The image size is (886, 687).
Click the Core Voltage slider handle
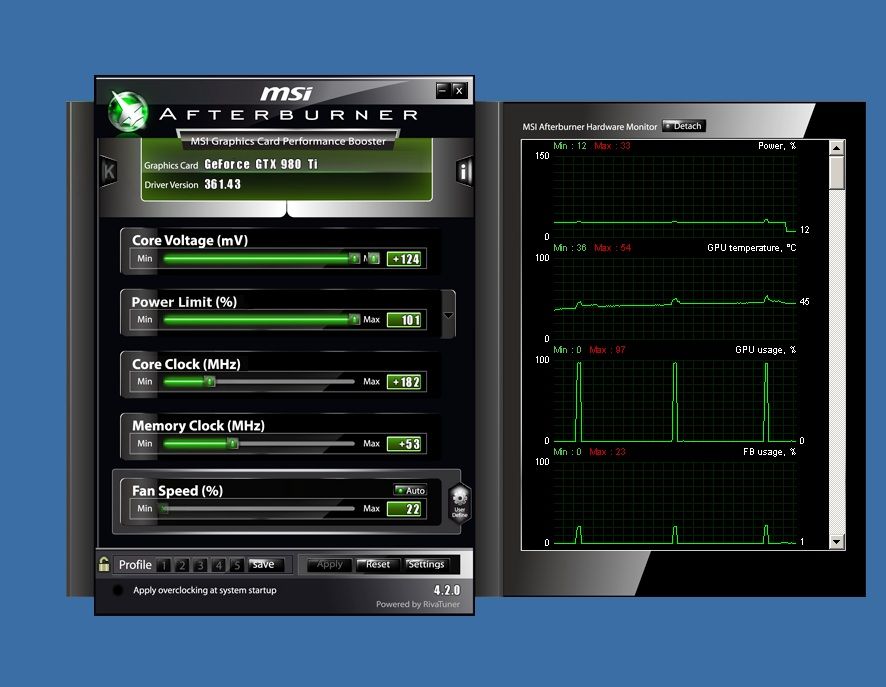coord(354,258)
